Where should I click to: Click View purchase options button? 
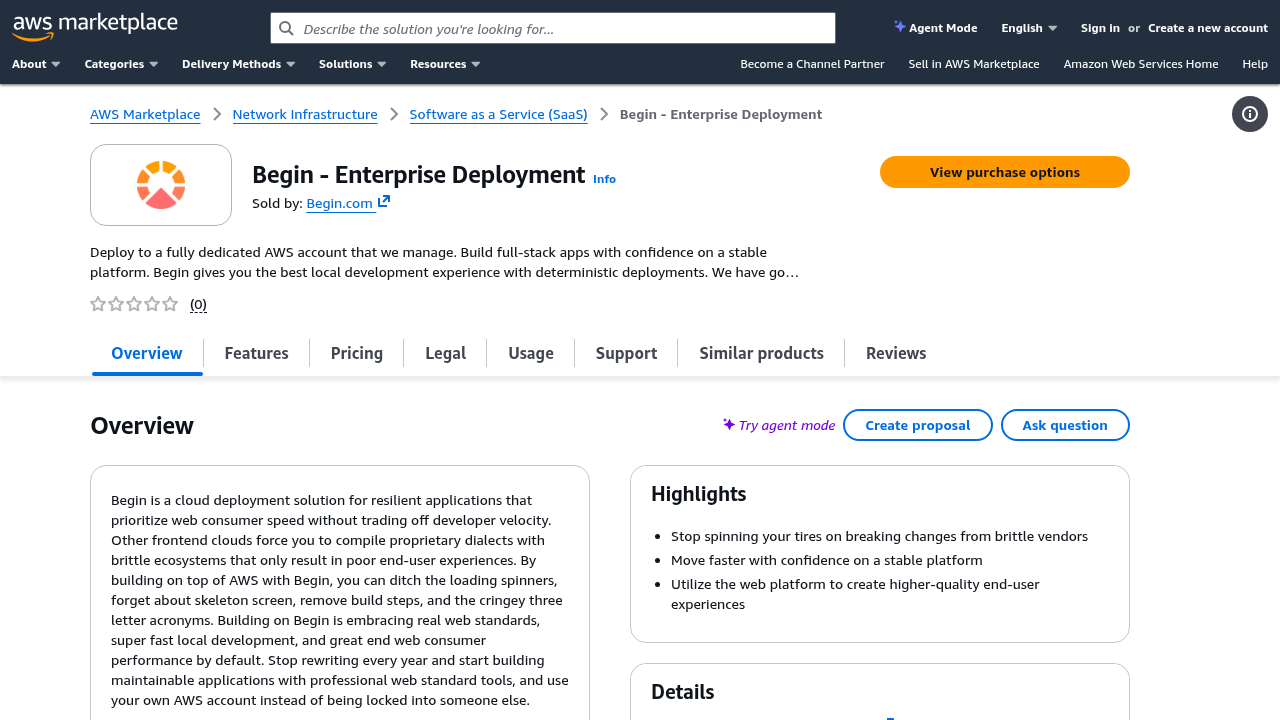(1005, 172)
